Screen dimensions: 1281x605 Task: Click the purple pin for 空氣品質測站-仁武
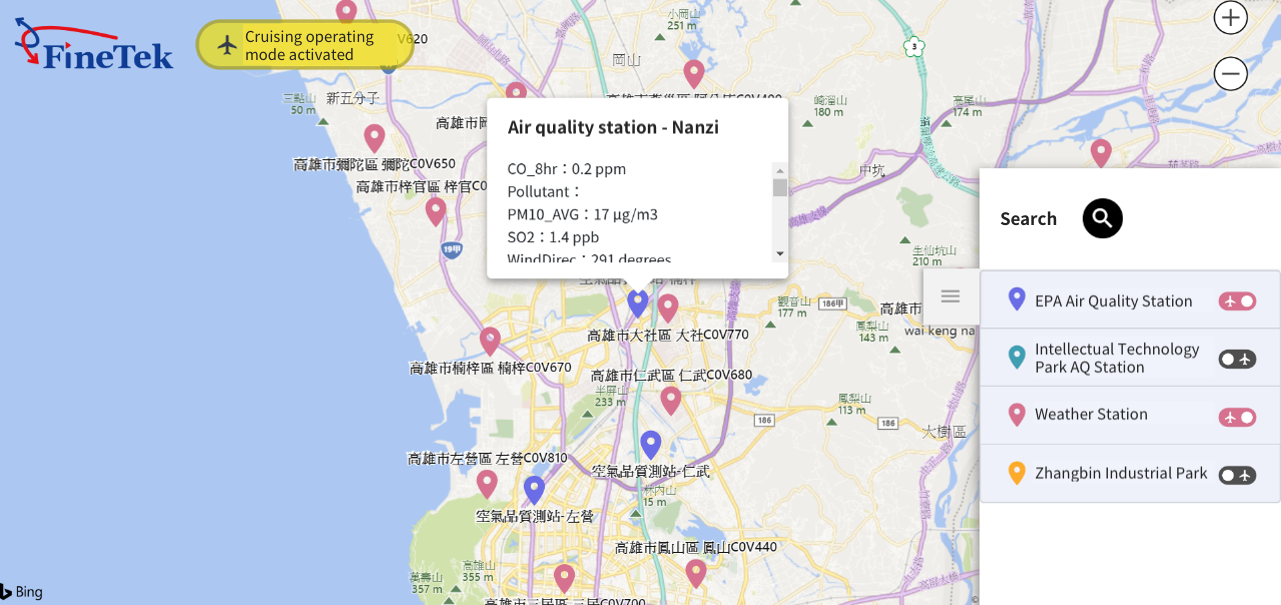click(x=651, y=444)
